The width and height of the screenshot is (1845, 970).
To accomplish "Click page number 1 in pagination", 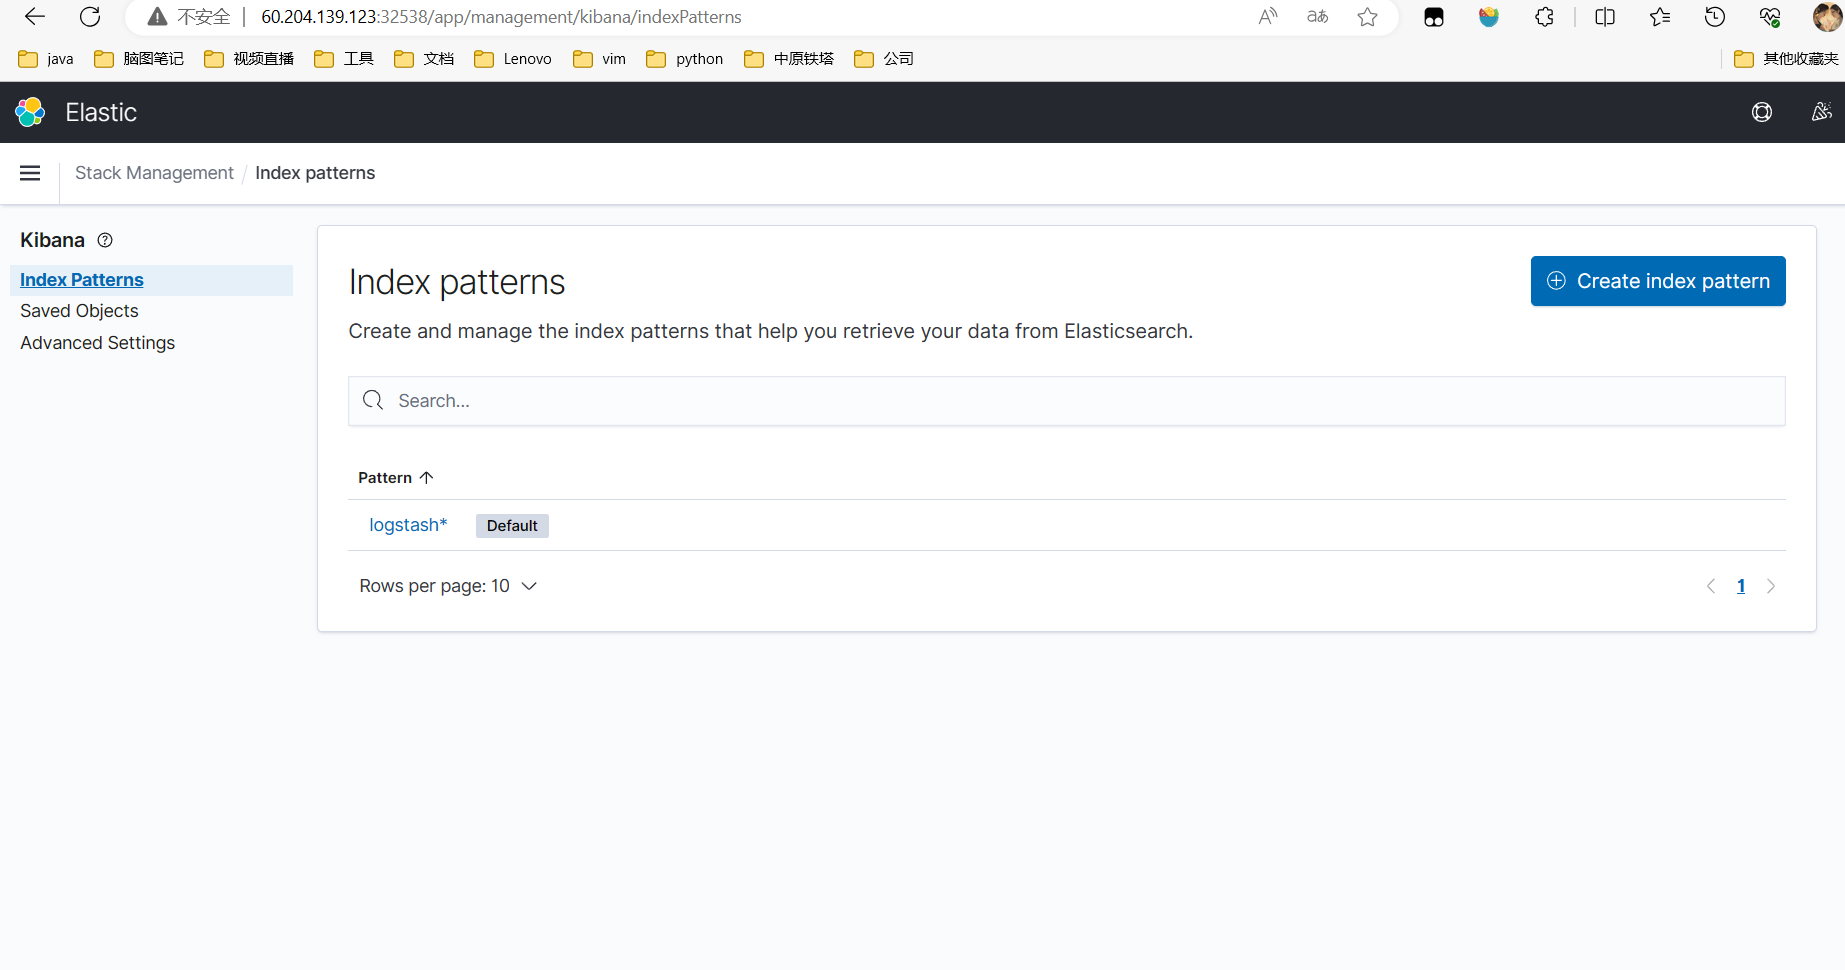I will [1741, 586].
